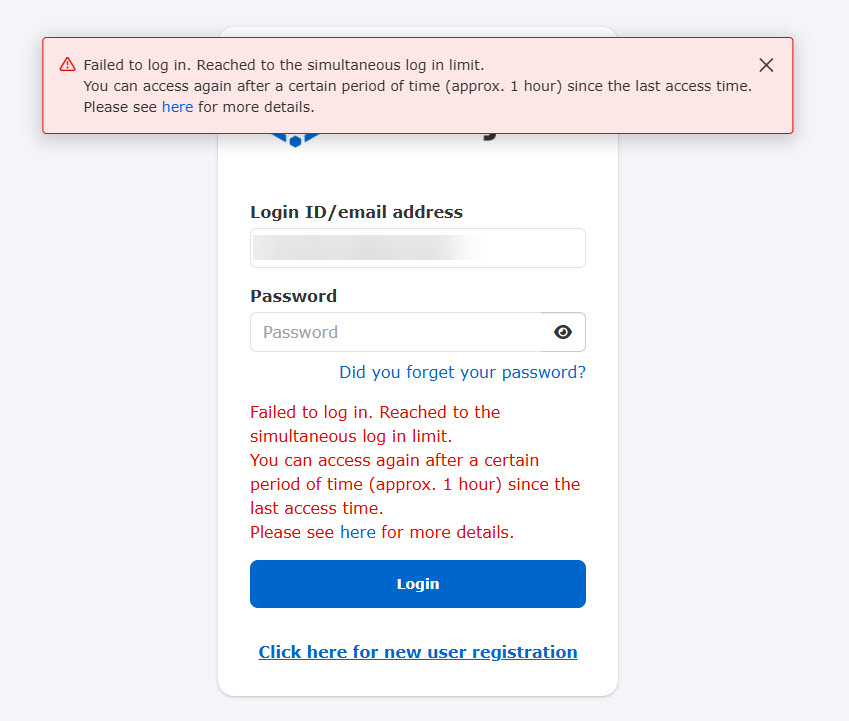Click the banner's 'Failed to log in' line
Screen dimensions: 849x721
pos(284,65)
